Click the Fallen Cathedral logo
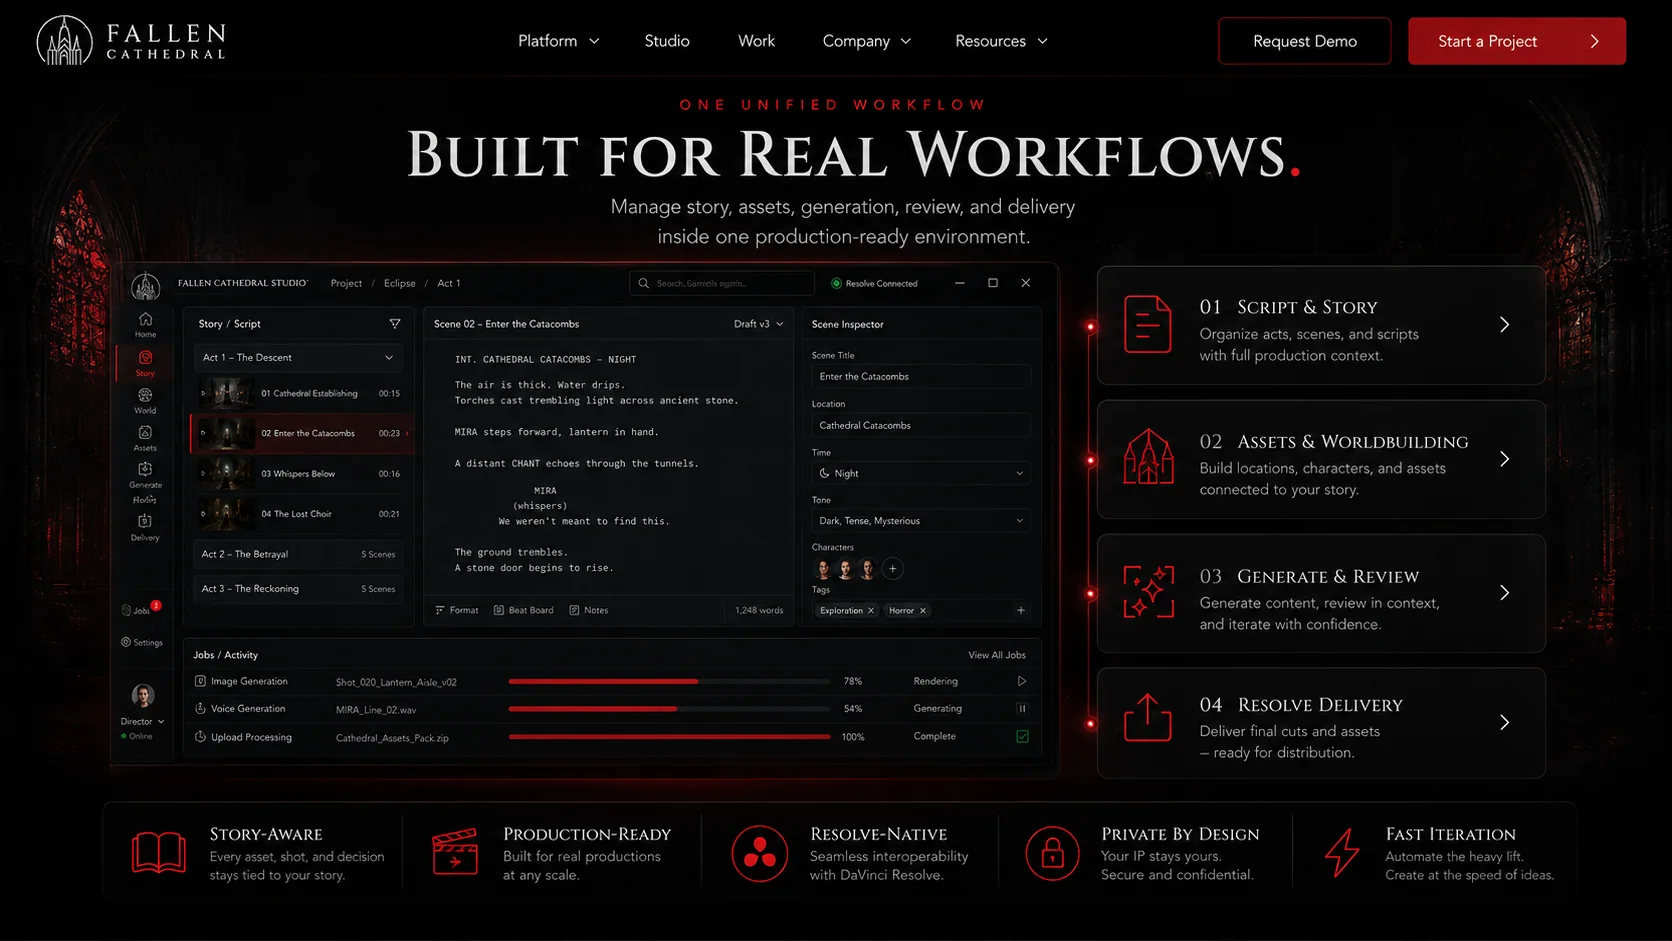Image resolution: width=1672 pixels, height=941 pixels. coord(131,41)
